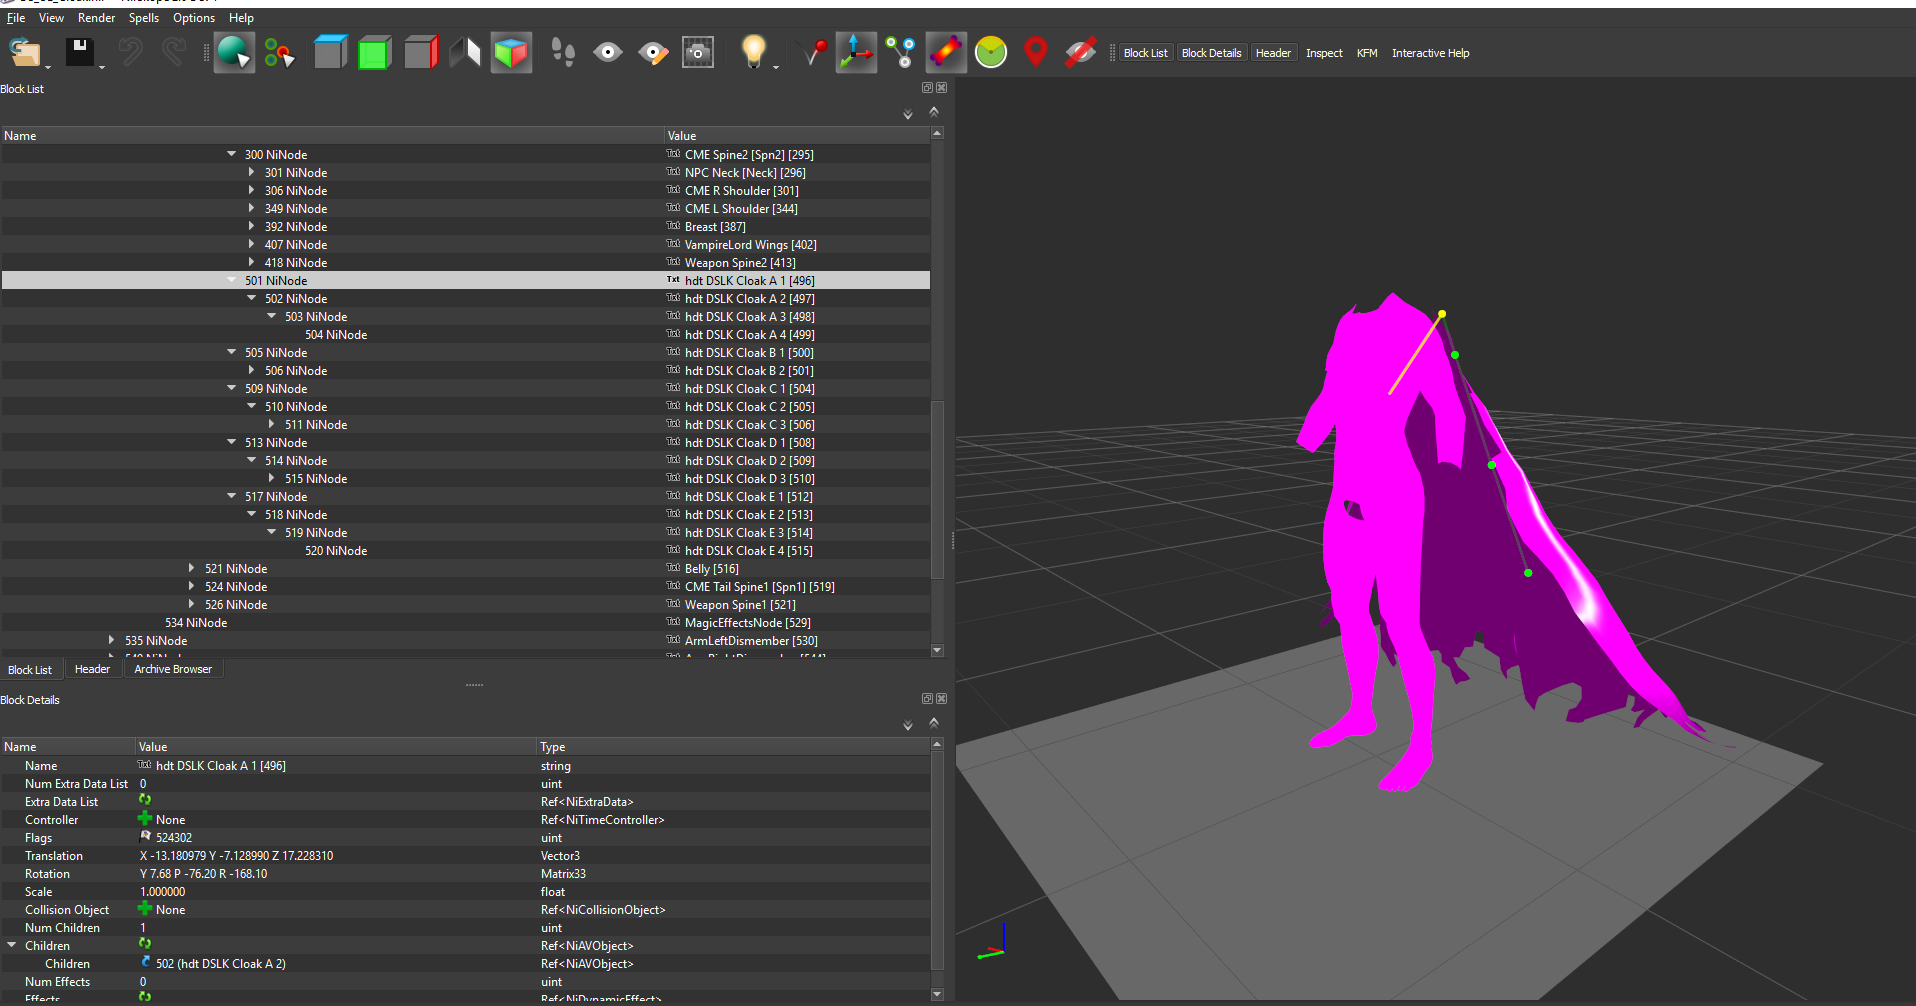The image size is (1916, 1006).
Task: Click the crossed-out eye hidden icon
Action: tap(1080, 52)
